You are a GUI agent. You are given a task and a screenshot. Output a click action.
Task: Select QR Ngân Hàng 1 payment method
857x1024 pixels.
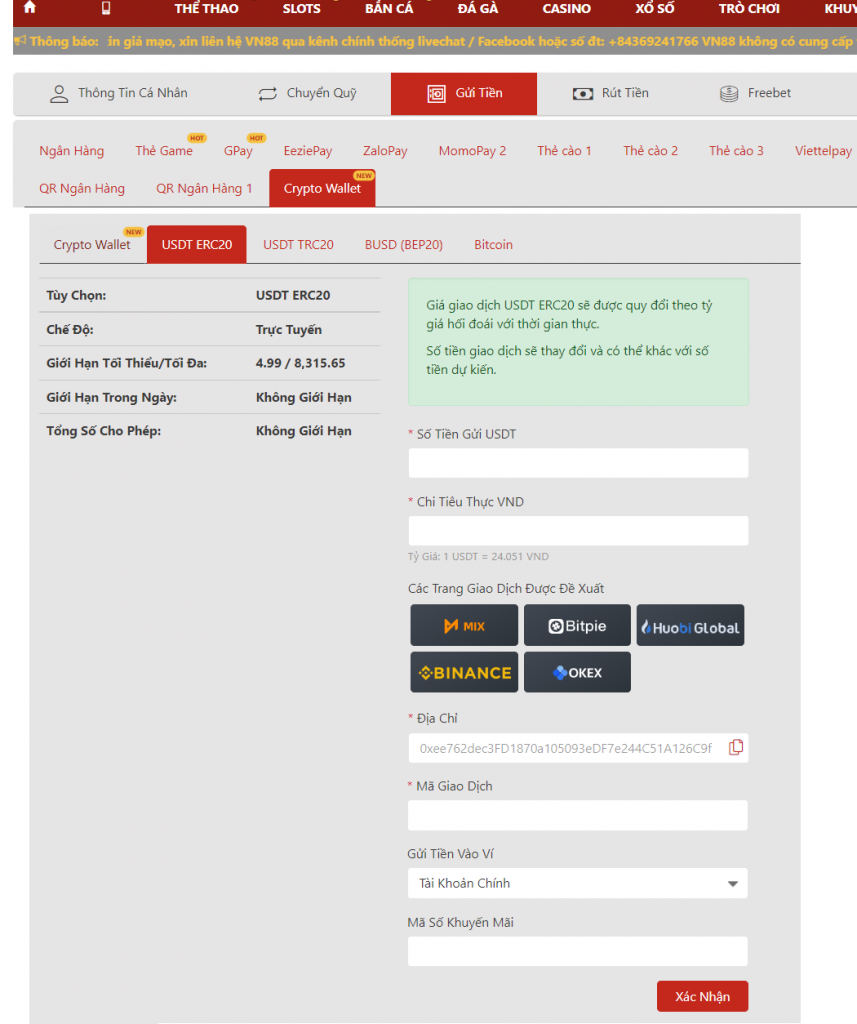(204, 189)
